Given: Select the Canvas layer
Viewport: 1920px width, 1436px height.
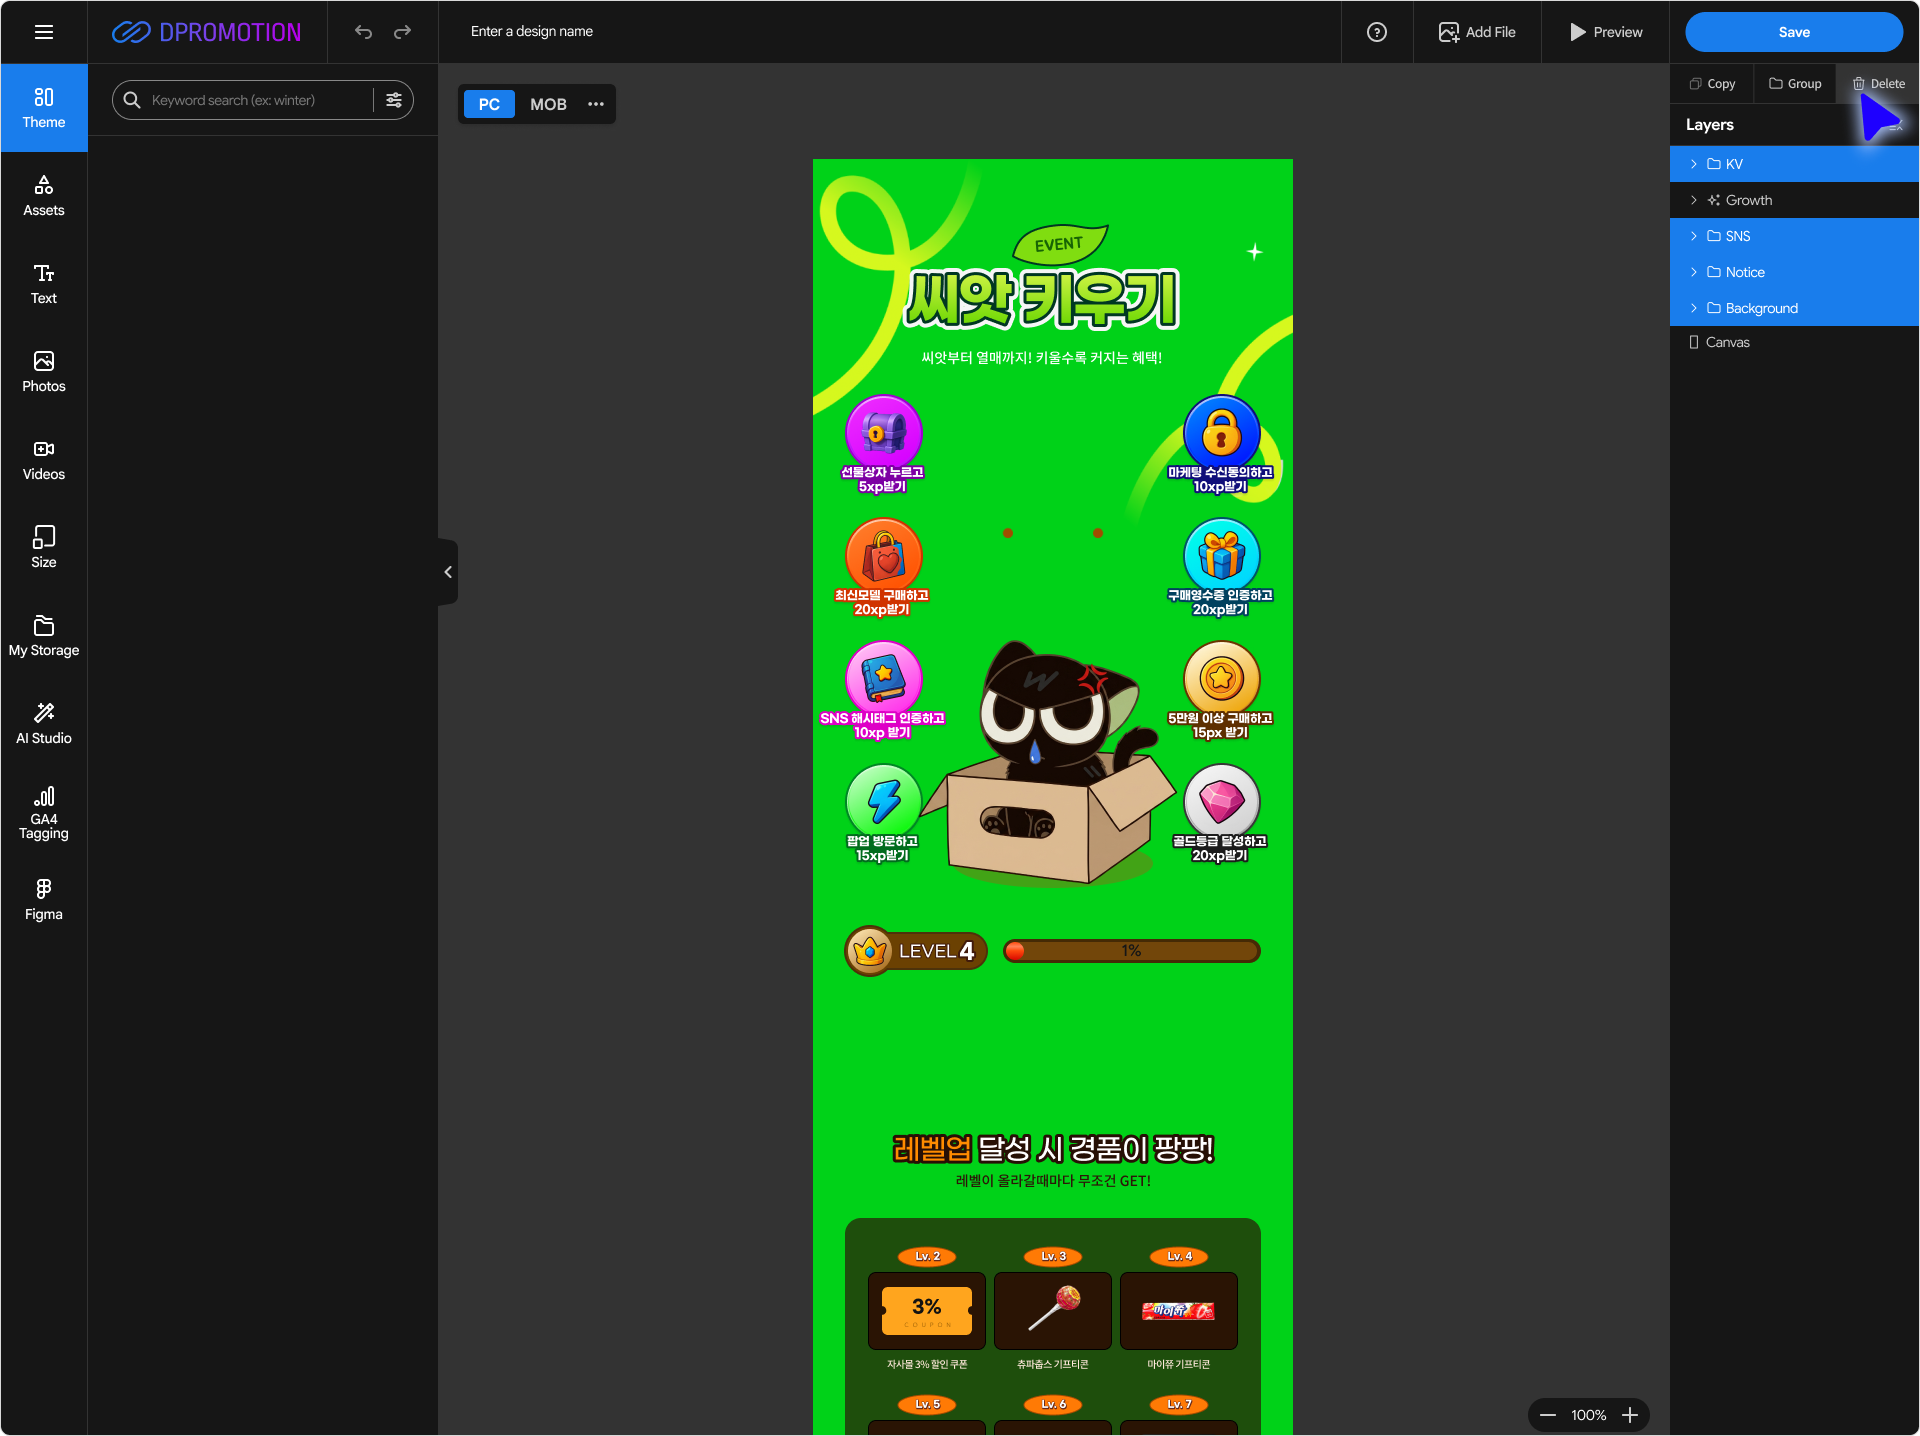Looking at the screenshot, I should [1794, 342].
